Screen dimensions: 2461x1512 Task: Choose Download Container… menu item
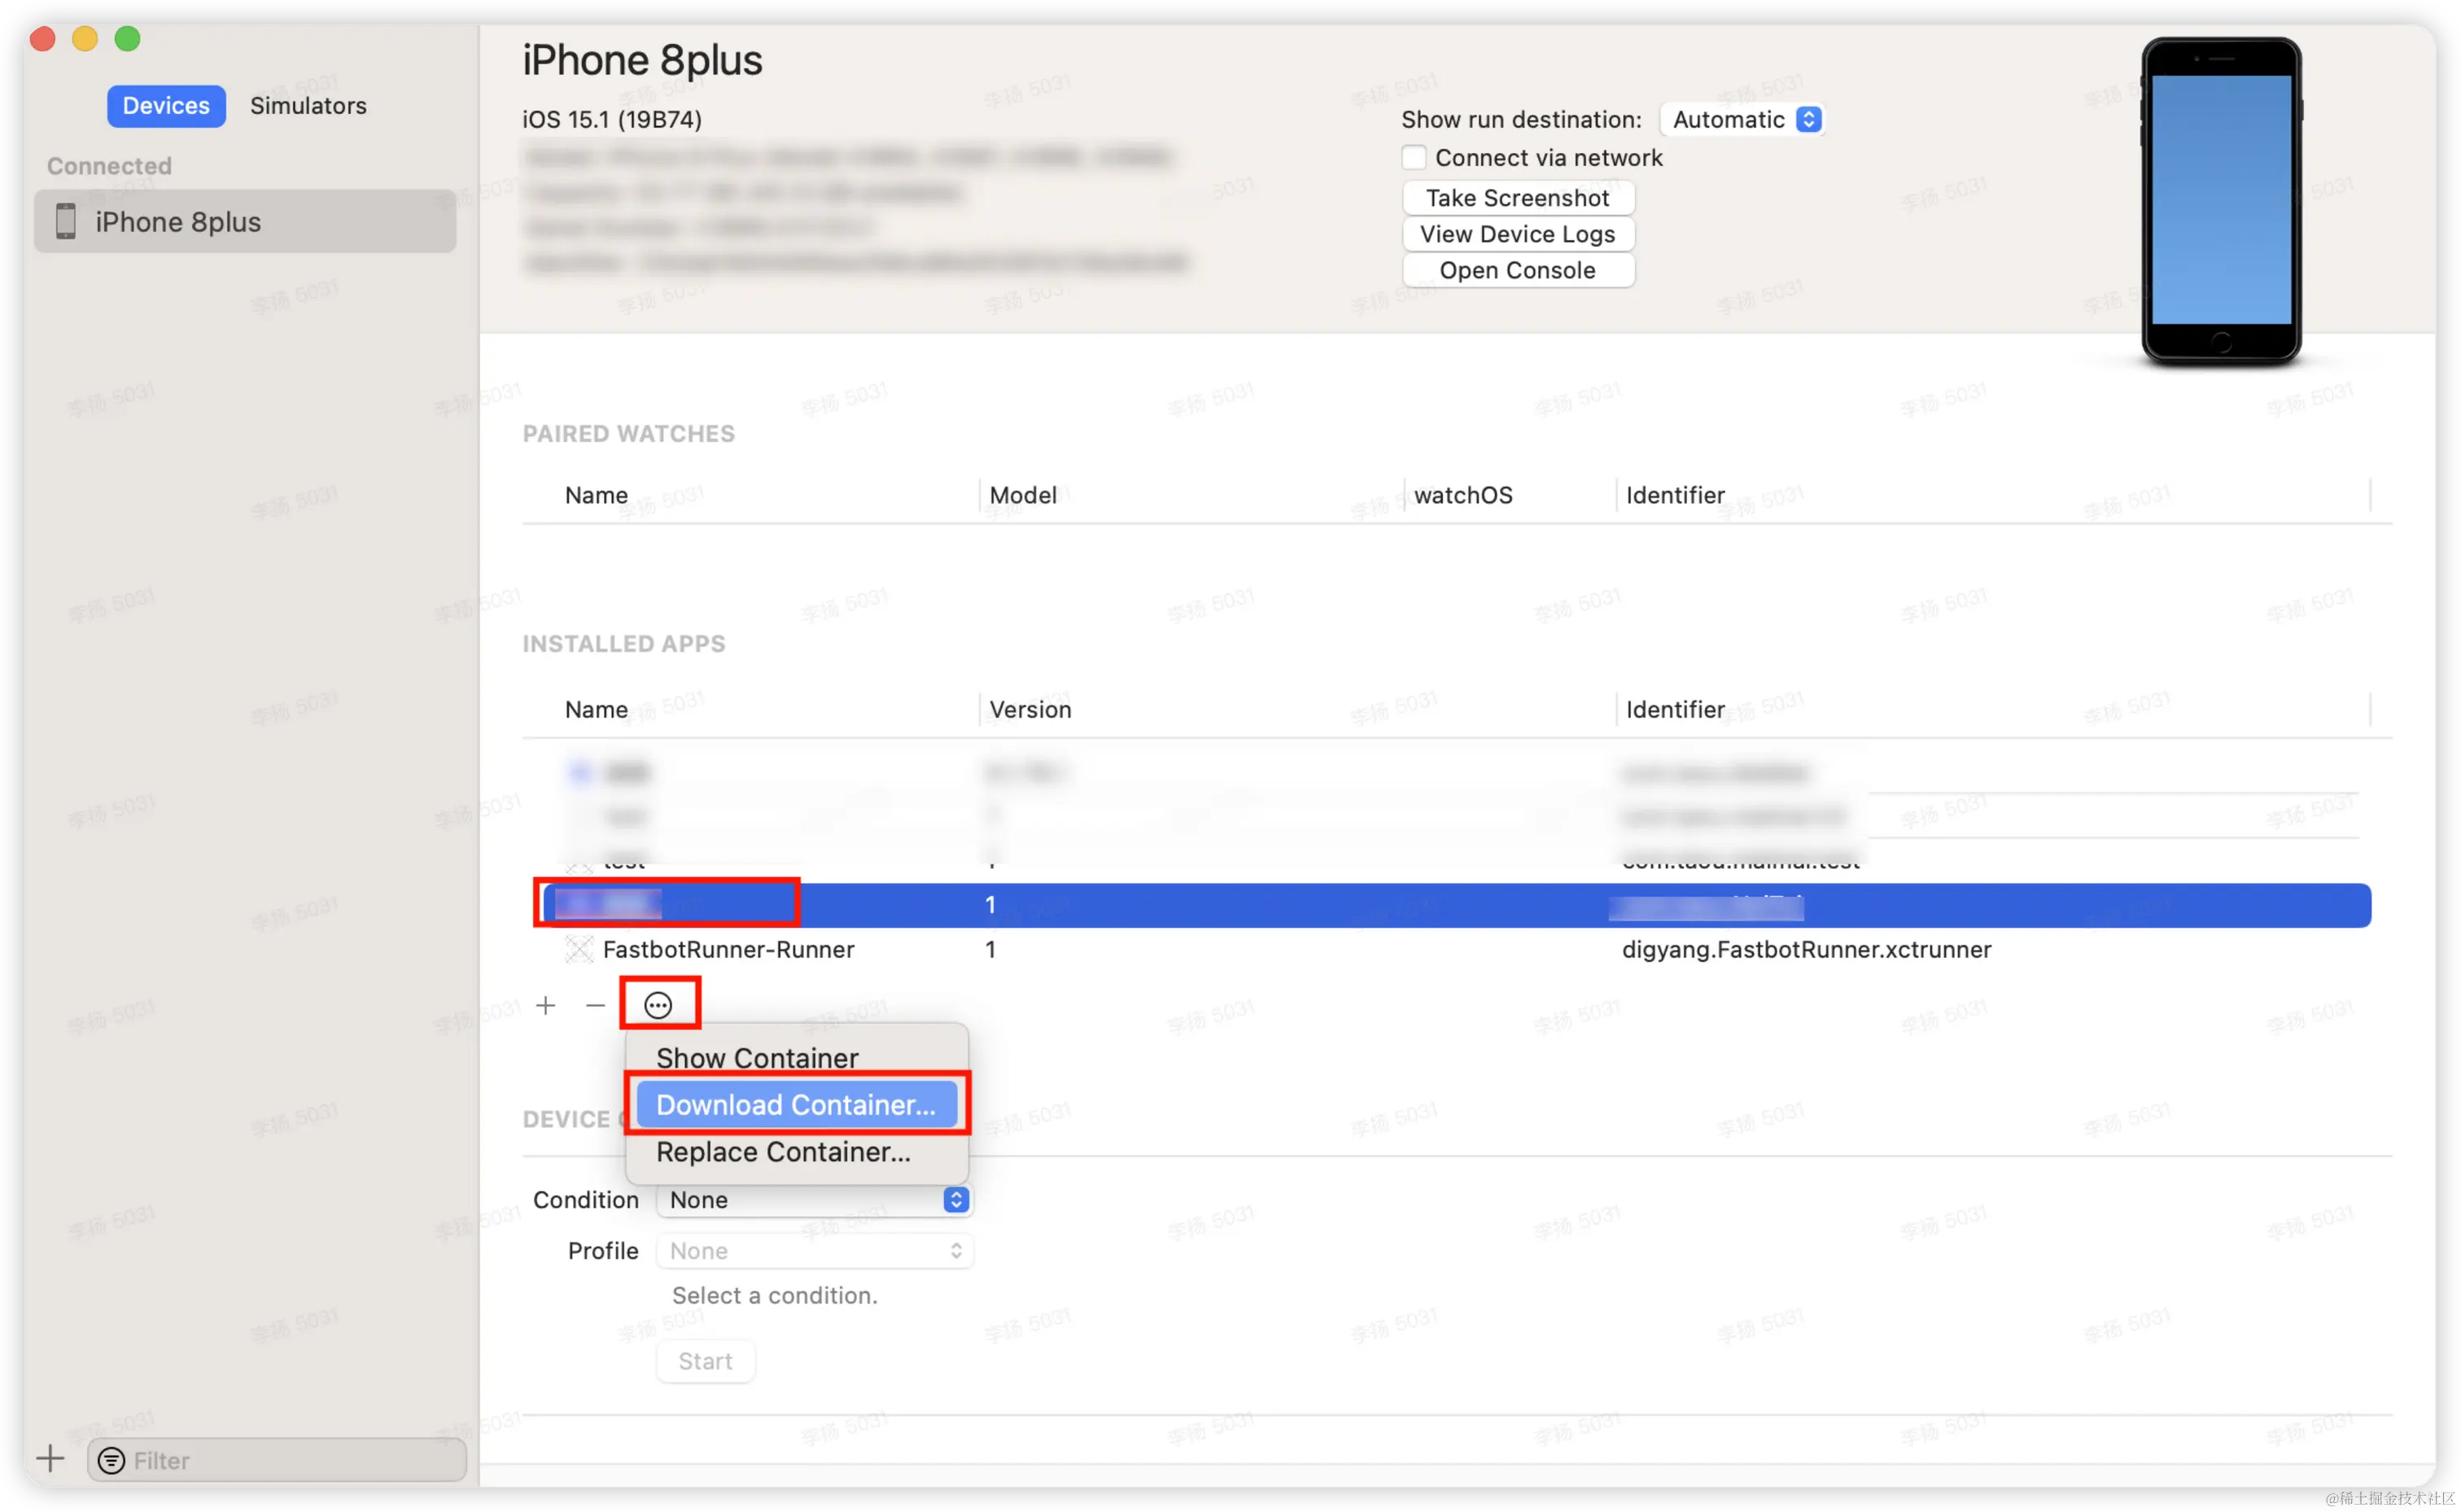pos(796,1105)
